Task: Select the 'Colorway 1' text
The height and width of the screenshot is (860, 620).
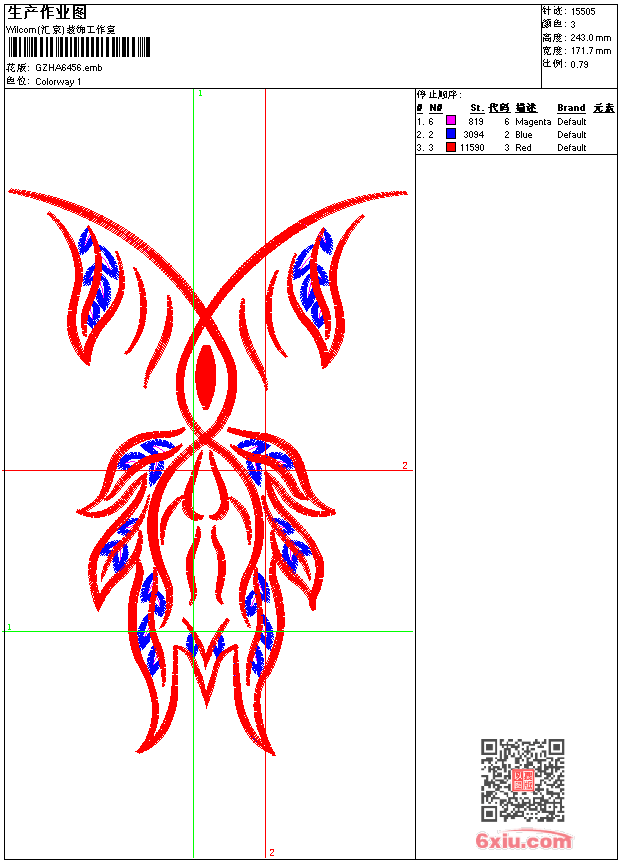Action: [58, 82]
